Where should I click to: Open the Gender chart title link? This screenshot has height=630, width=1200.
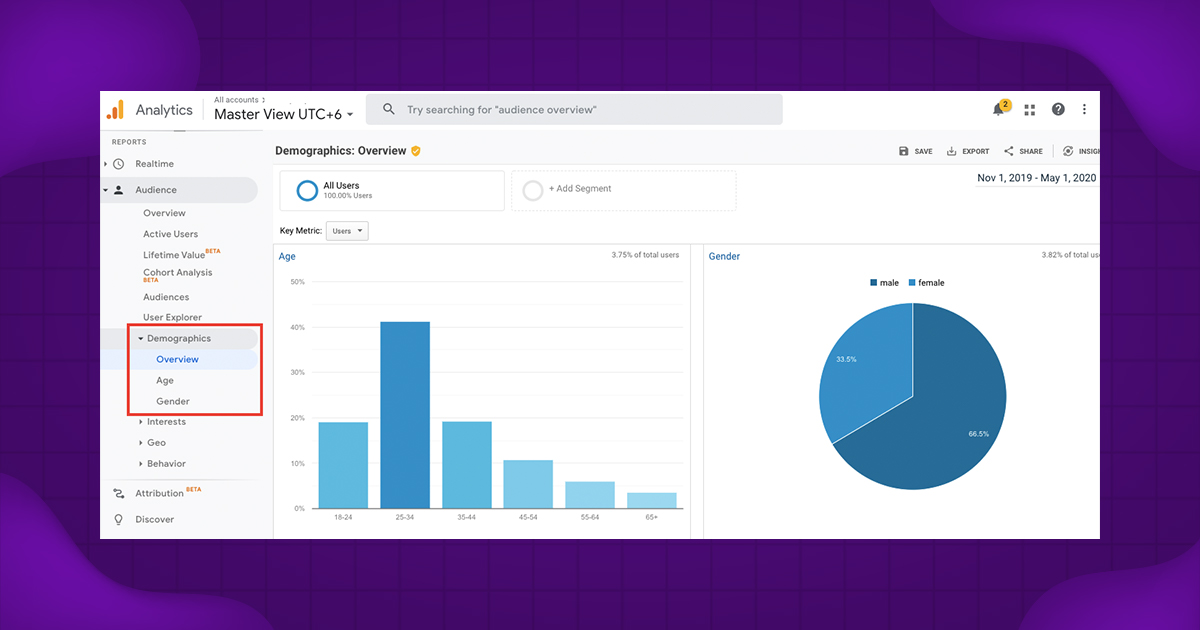(x=724, y=257)
